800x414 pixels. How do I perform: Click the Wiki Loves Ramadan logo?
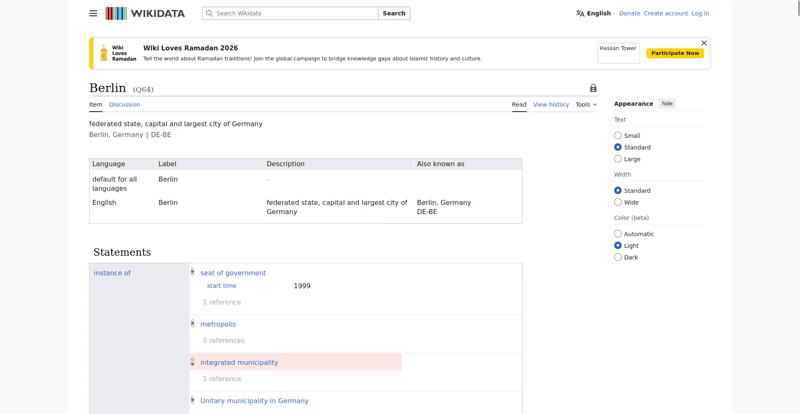point(118,53)
